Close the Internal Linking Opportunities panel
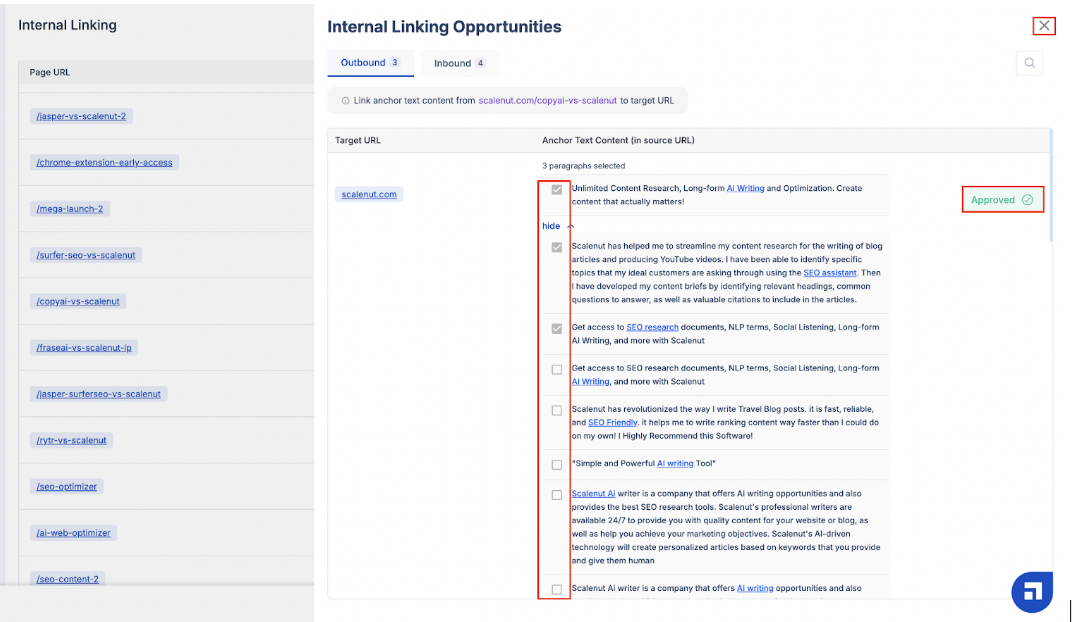 (1044, 26)
